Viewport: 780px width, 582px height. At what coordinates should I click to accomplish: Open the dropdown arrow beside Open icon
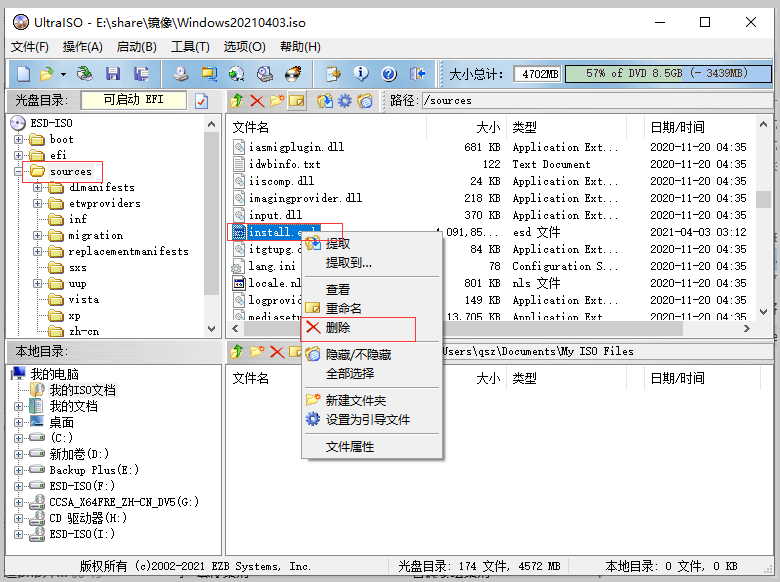click(x=63, y=75)
